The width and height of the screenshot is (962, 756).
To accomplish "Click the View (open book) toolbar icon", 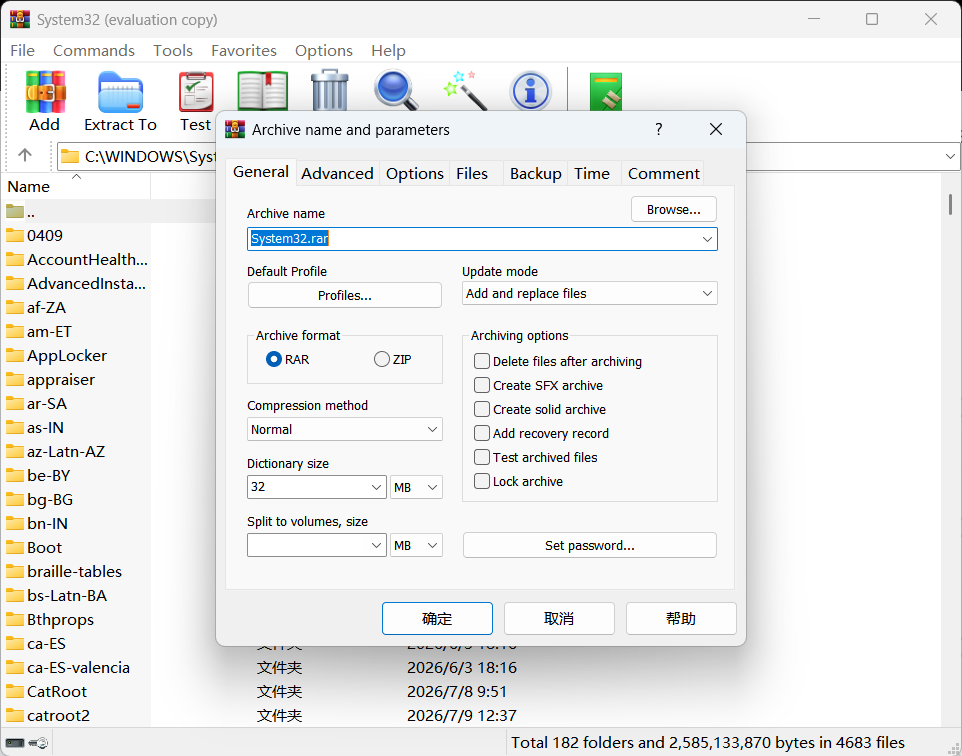I will (263, 90).
